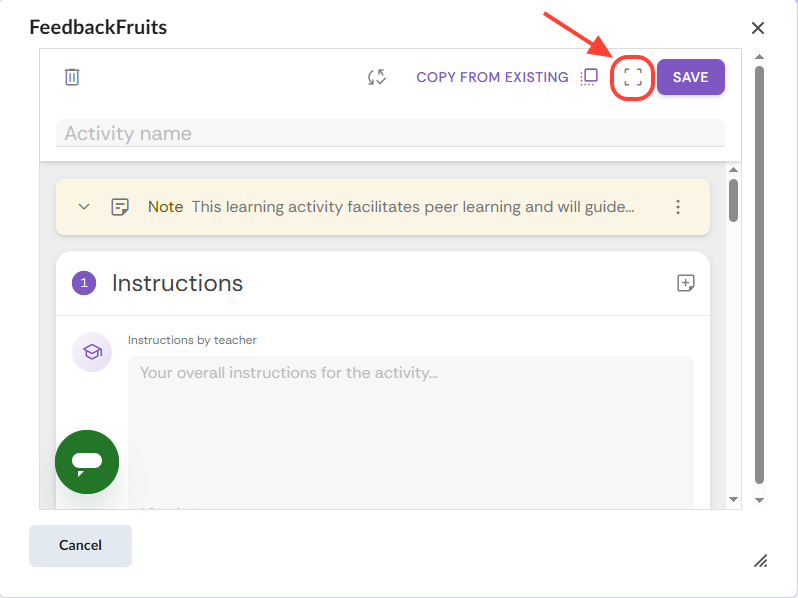Click the teacher graduation cap avatar

(x=92, y=352)
